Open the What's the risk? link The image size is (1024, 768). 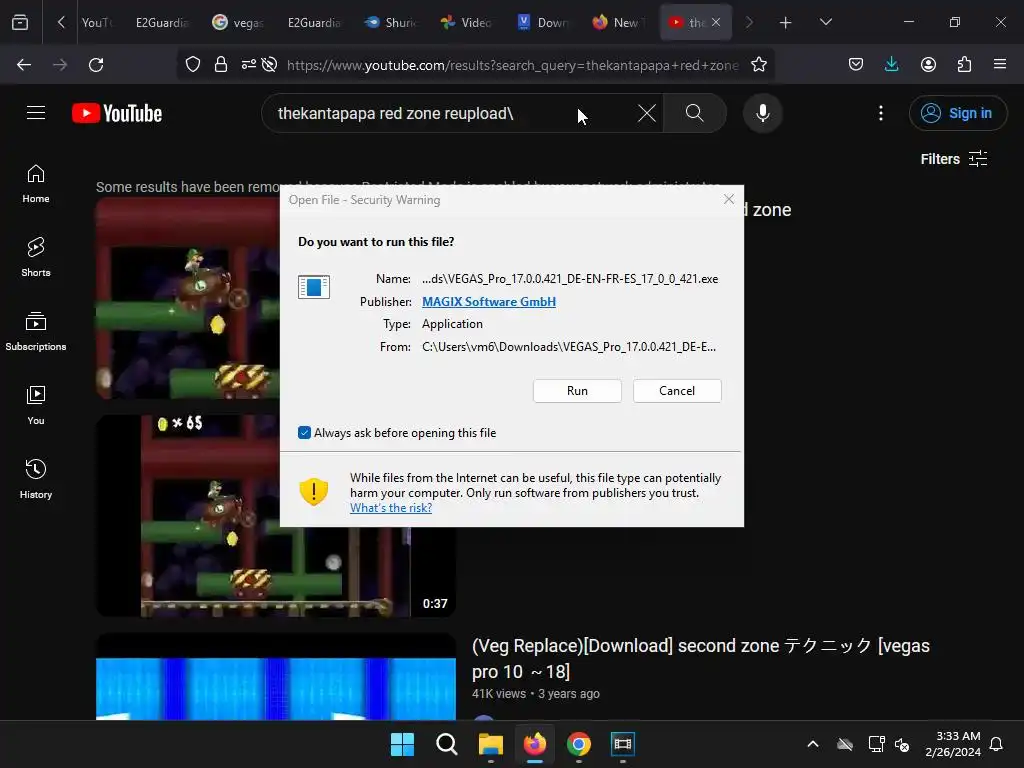coord(391,508)
